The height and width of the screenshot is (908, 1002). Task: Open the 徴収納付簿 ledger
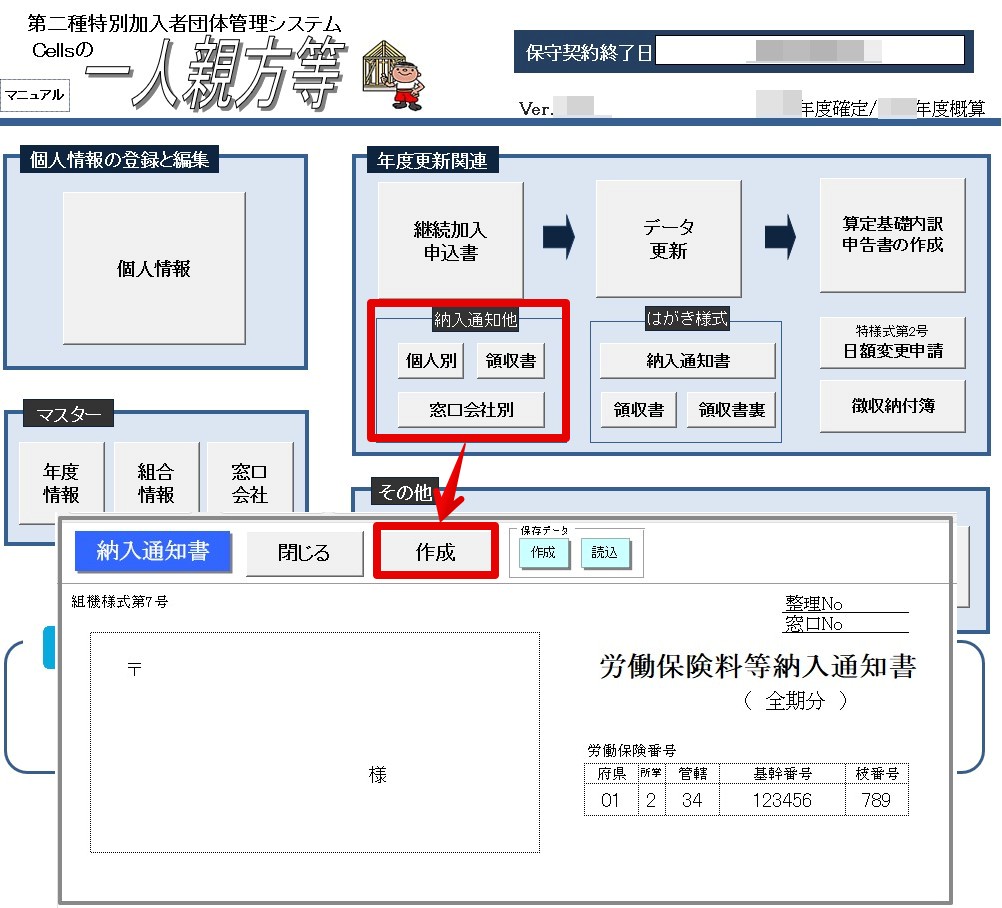(892, 405)
